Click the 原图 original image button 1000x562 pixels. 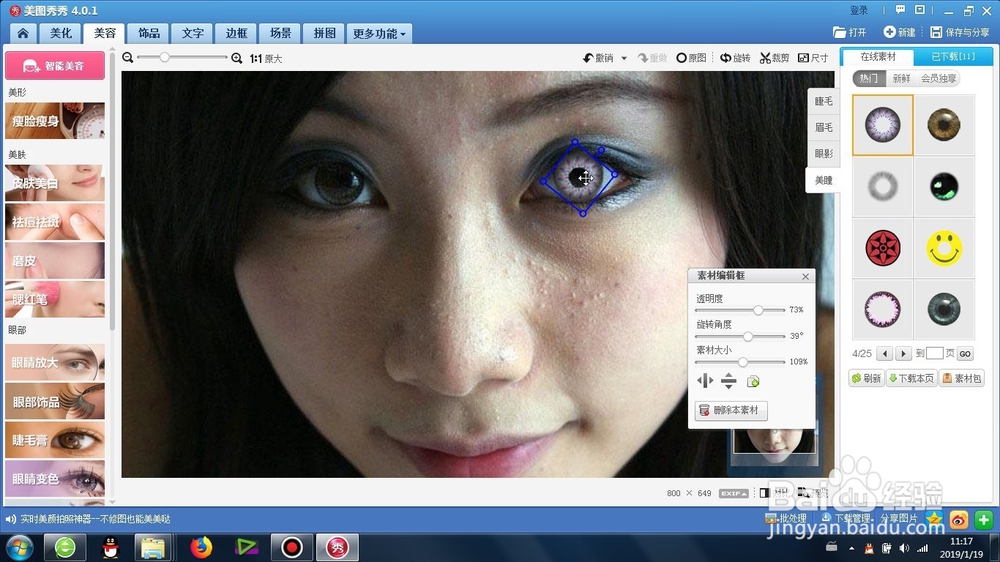pos(691,58)
